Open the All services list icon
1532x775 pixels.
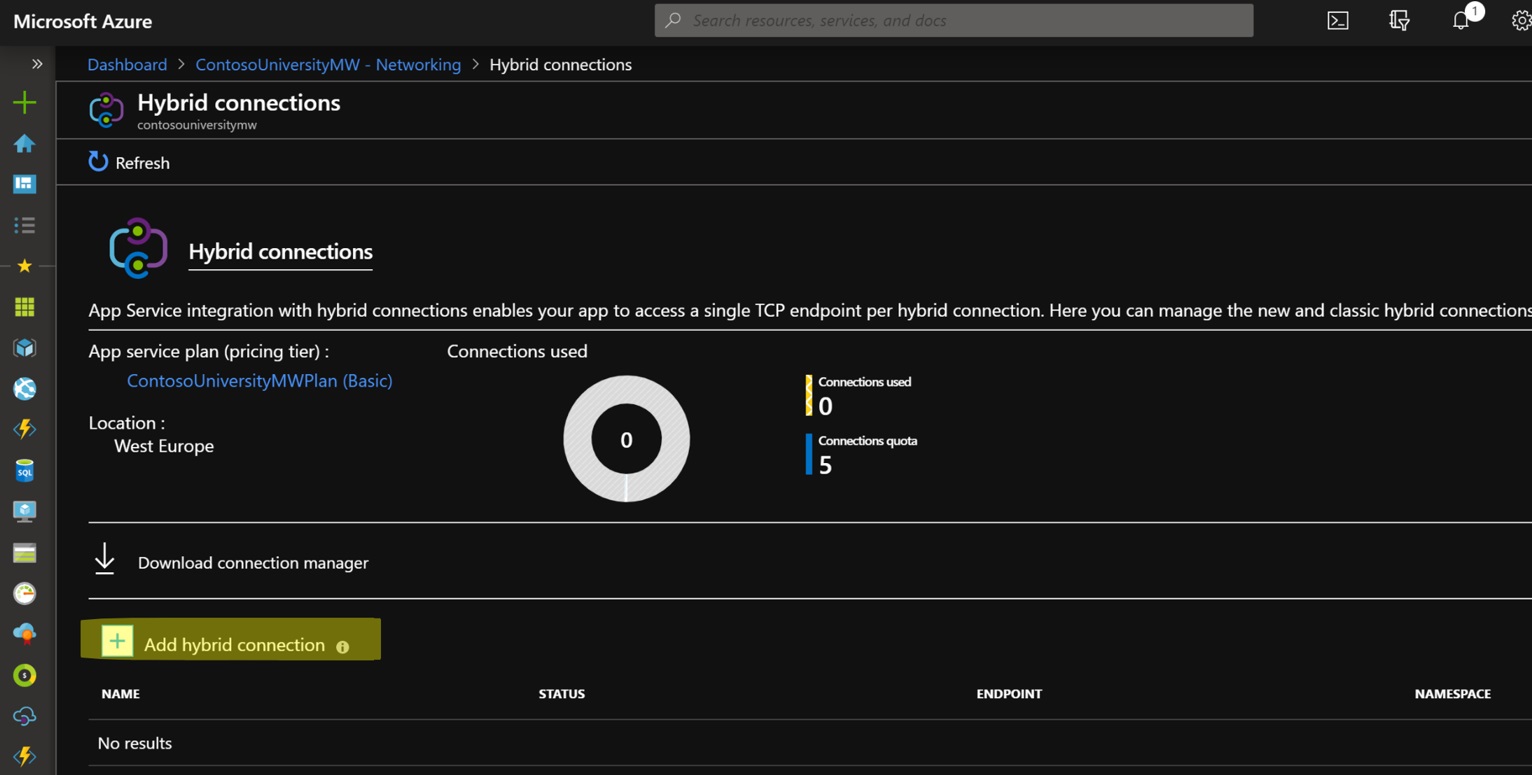tap(24, 224)
